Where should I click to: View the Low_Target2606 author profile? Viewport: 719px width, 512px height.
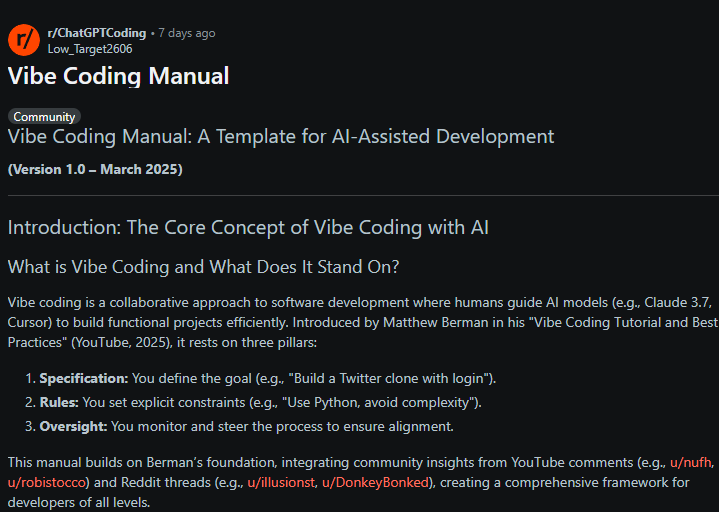click(x=90, y=49)
